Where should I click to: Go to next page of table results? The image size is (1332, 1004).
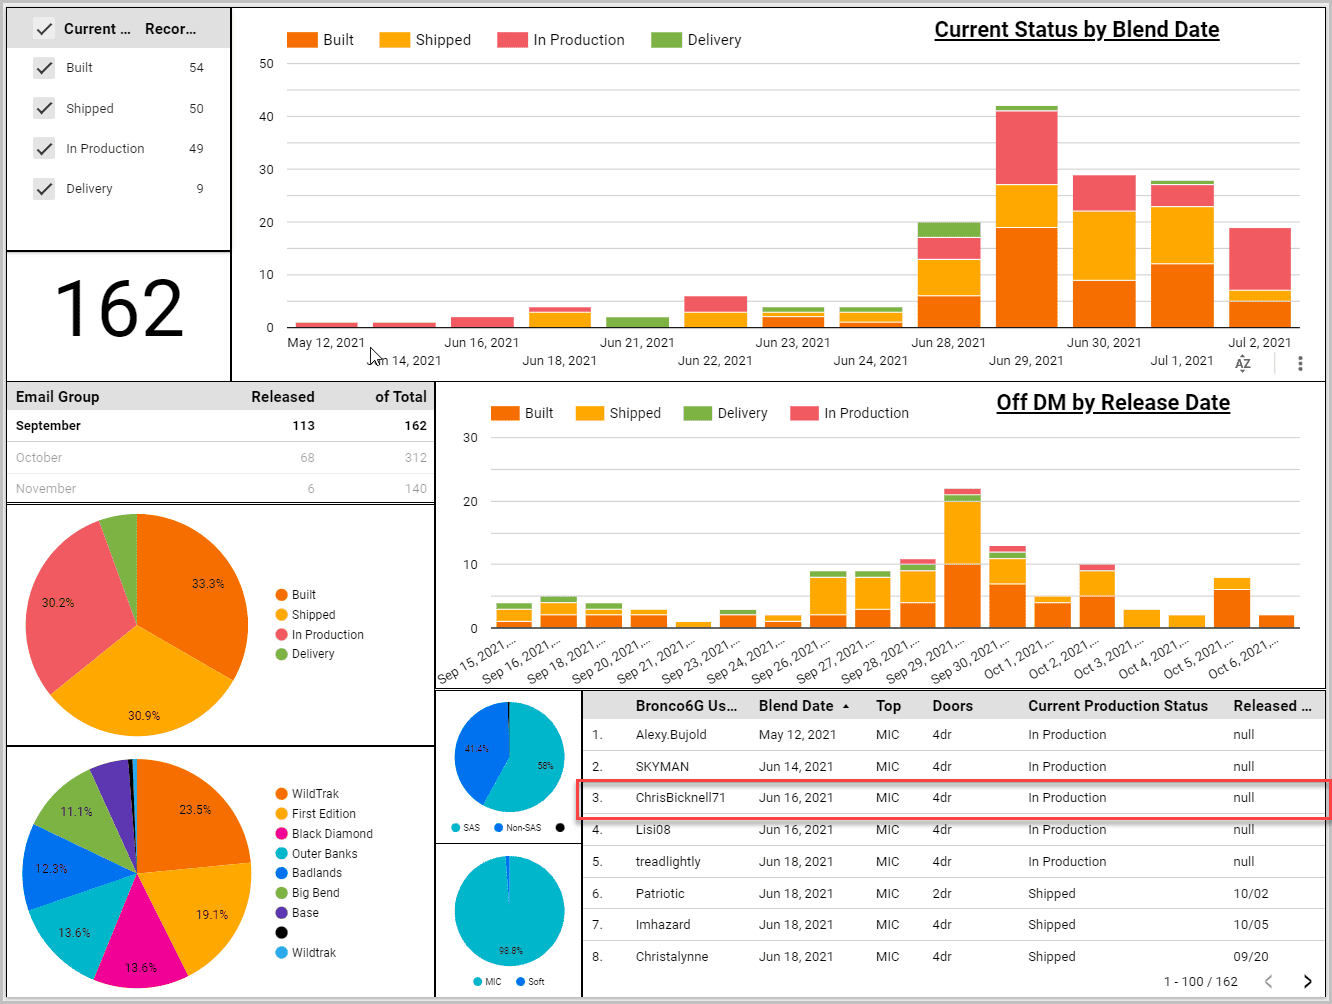(x=1307, y=982)
